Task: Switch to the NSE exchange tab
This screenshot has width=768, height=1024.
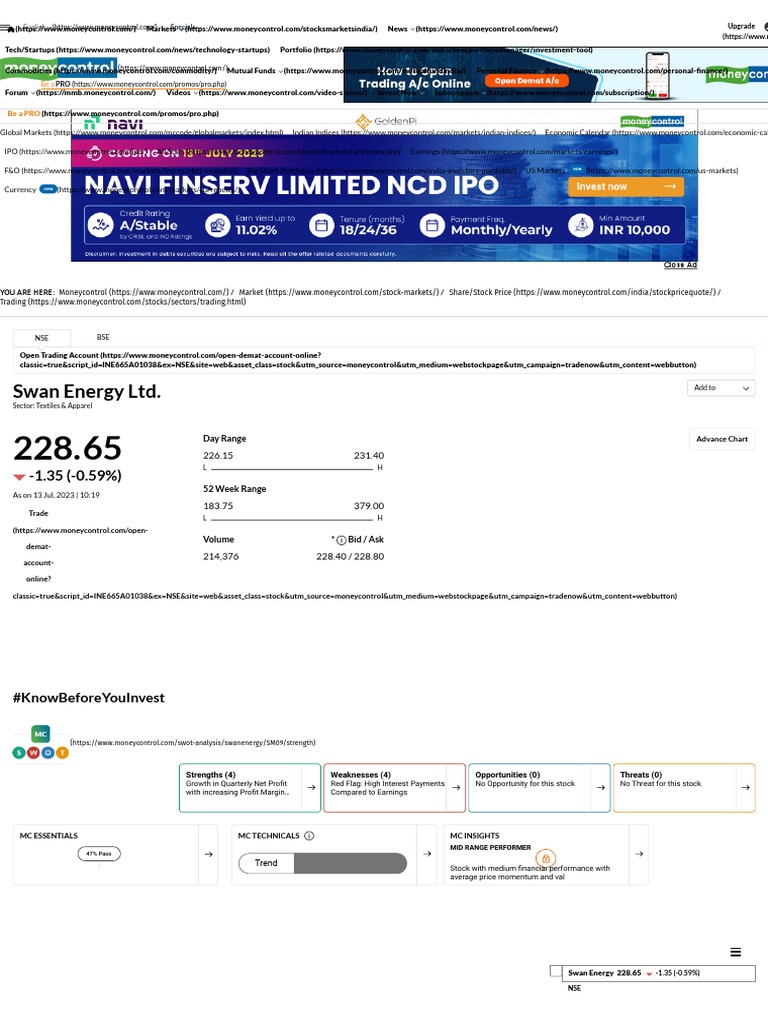Action: [x=41, y=338]
